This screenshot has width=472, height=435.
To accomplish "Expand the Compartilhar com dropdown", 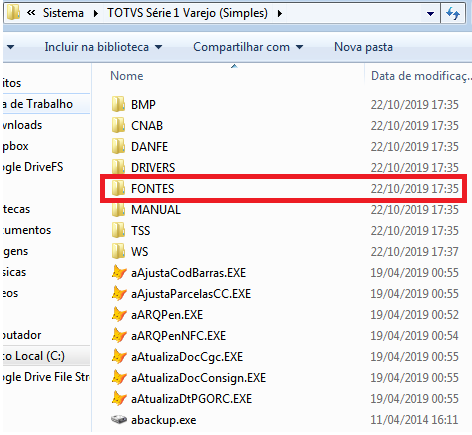I will pos(300,47).
